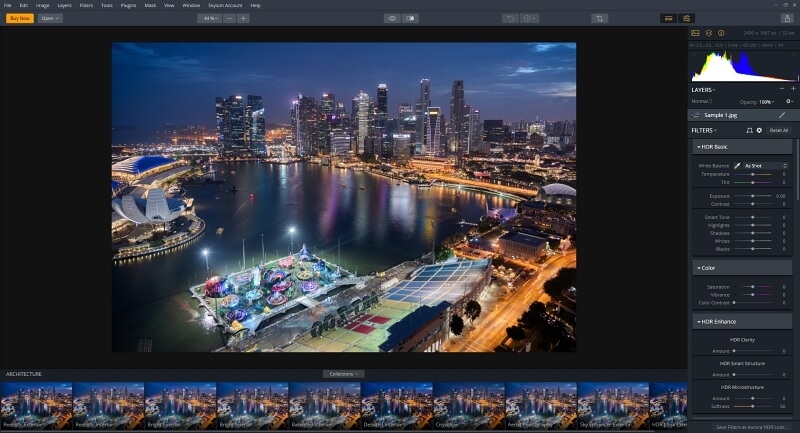Apply the Sky Enhancer Exterior look thumbnail
The width and height of the screenshot is (800, 433).
point(613,405)
